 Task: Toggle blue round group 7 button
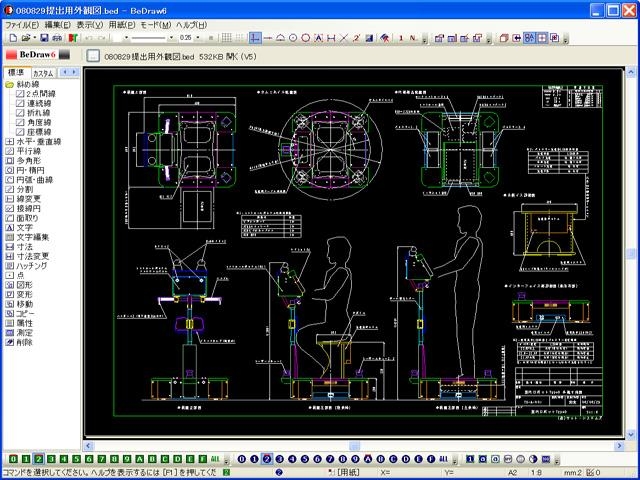pyautogui.click(x=330, y=460)
